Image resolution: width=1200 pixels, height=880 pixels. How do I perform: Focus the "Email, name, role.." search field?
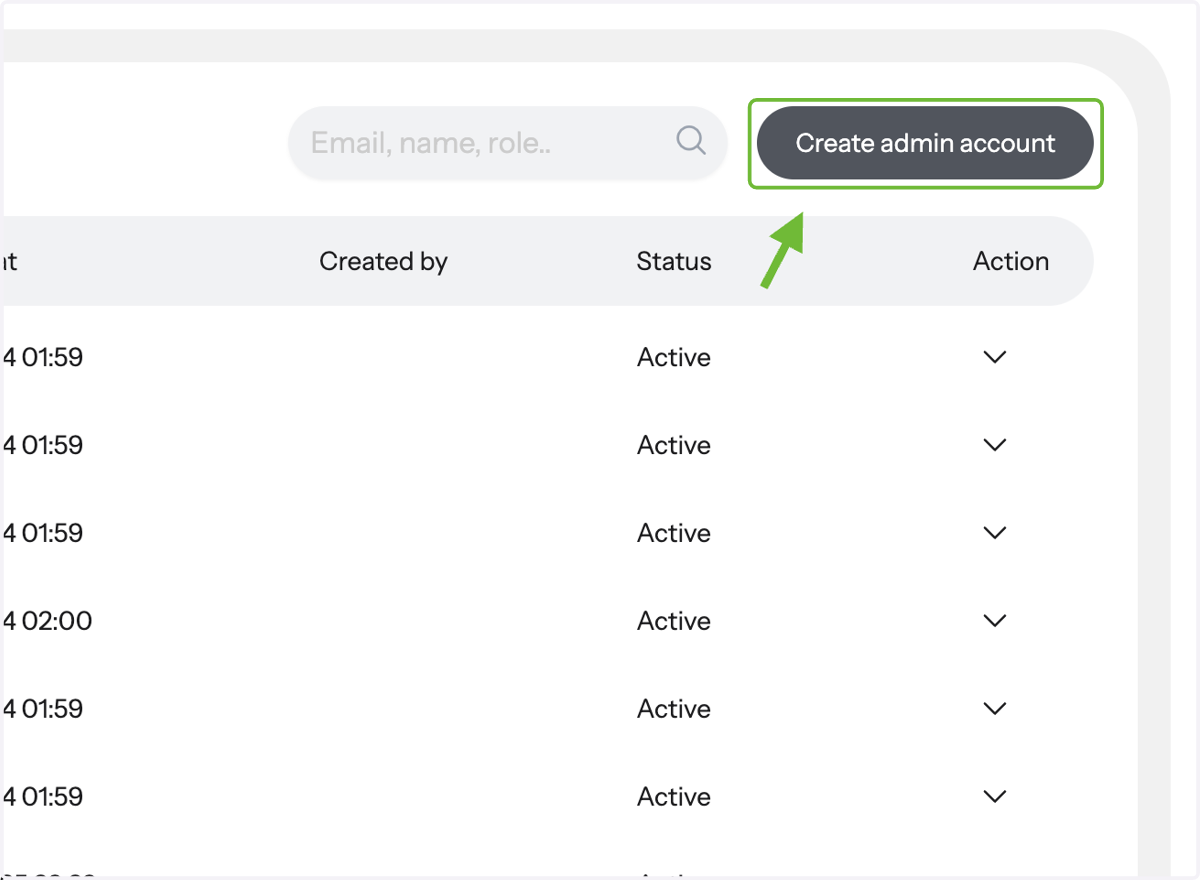(507, 143)
